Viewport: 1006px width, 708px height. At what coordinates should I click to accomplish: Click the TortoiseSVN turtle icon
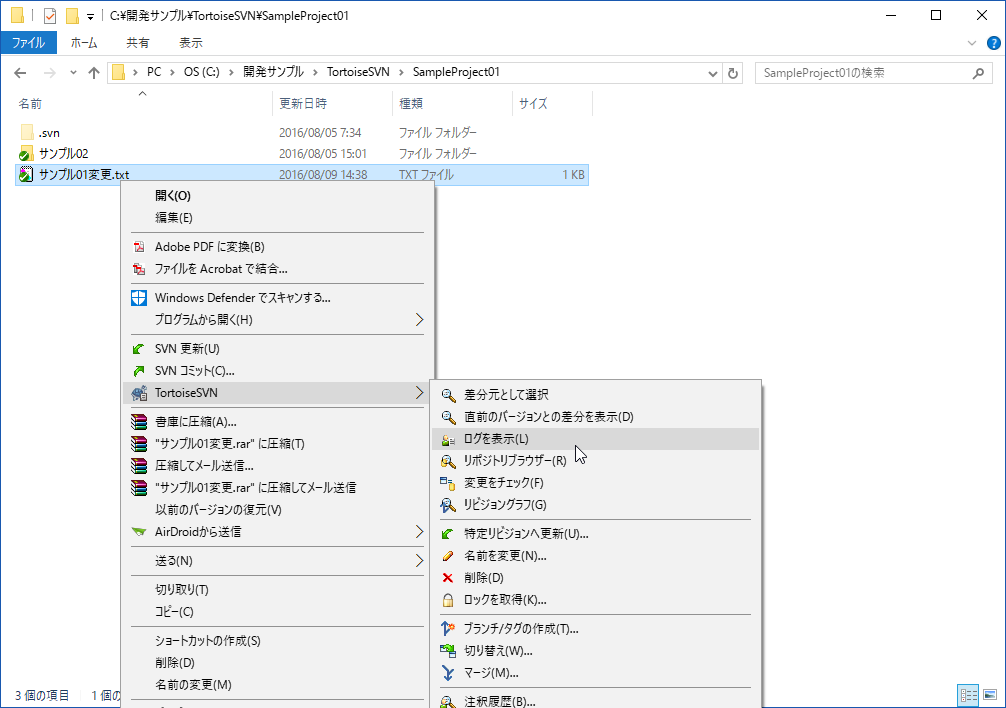pos(139,393)
